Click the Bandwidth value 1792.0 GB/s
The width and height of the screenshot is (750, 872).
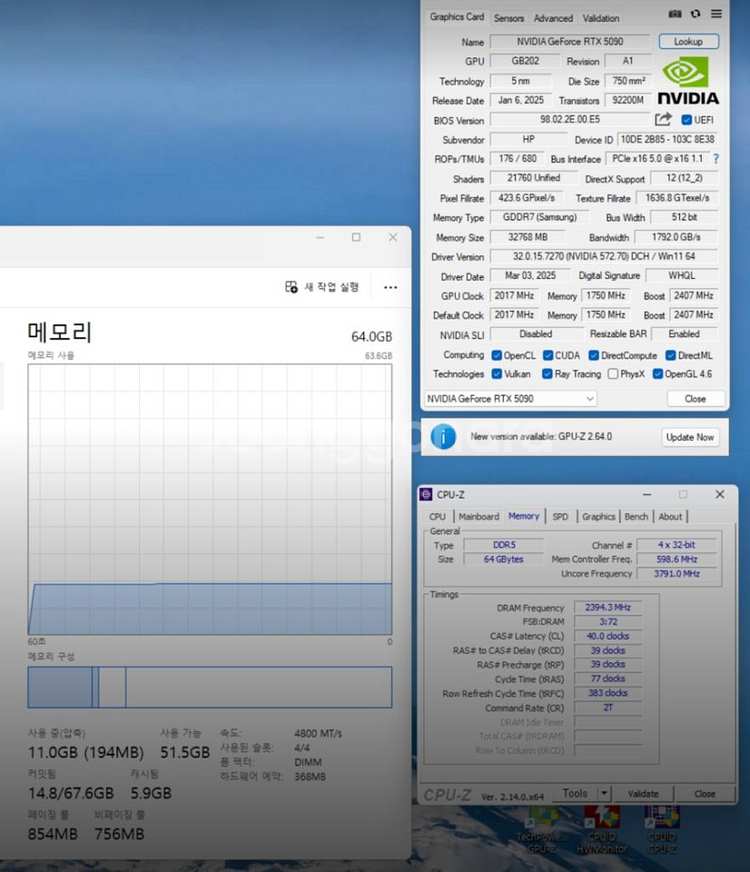[676, 237]
